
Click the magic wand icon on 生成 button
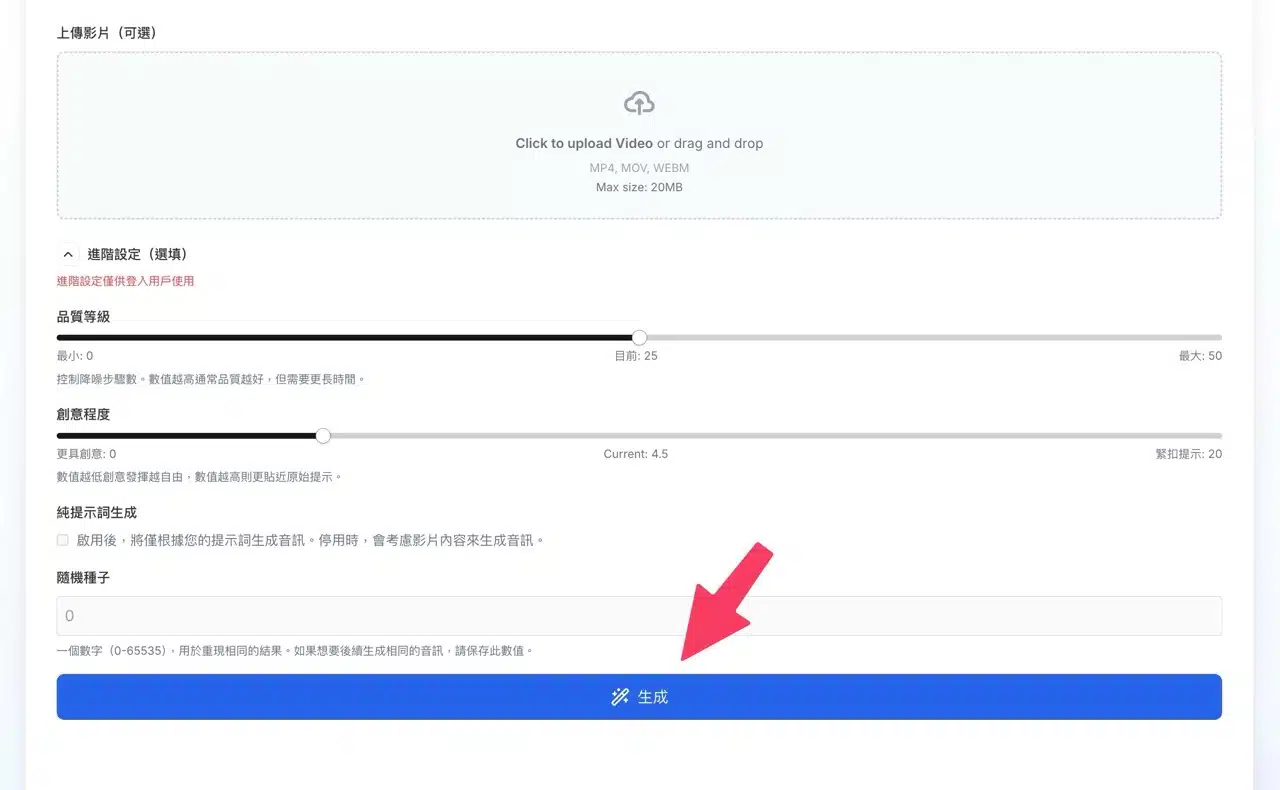tap(620, 697)
